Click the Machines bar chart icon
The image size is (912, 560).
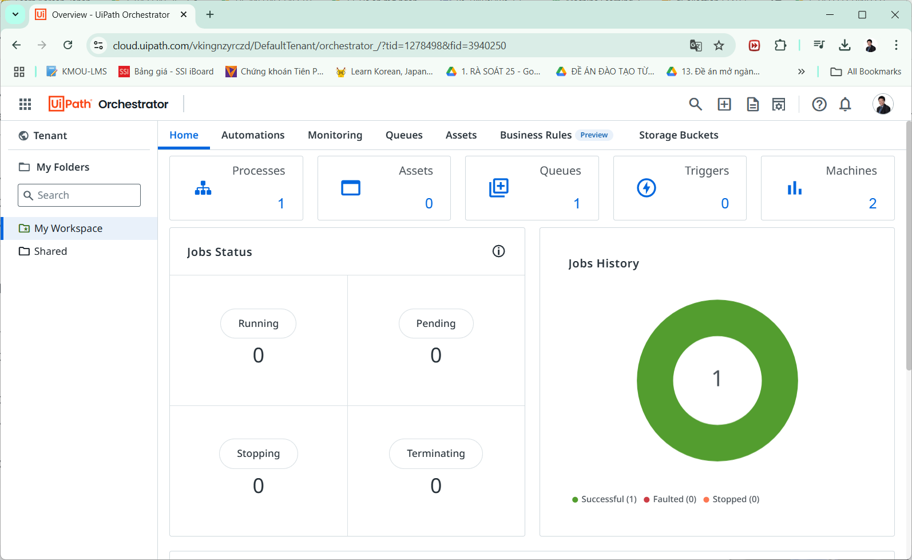[795, 188]
